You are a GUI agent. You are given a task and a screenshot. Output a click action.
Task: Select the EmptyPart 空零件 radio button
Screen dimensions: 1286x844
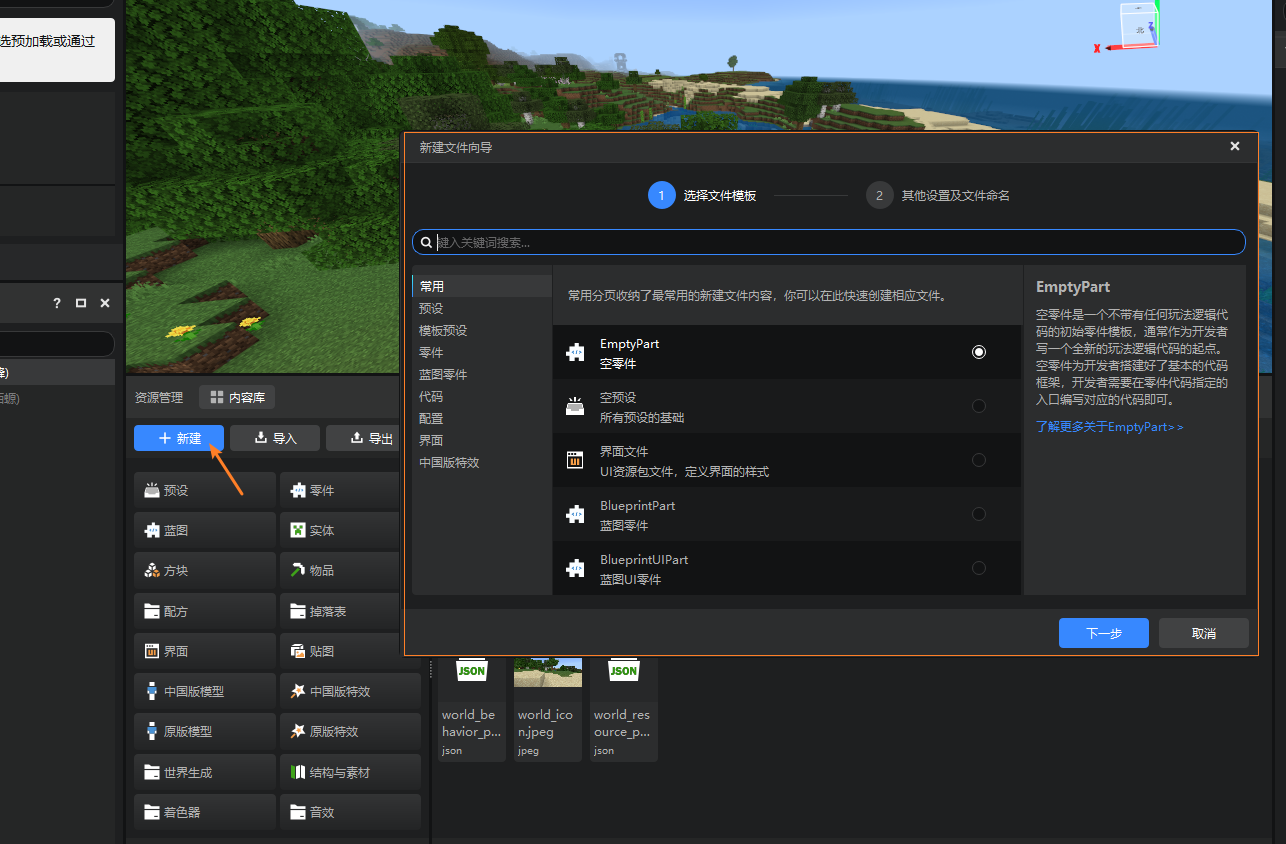pyautogui.click(x=978, y=352)
